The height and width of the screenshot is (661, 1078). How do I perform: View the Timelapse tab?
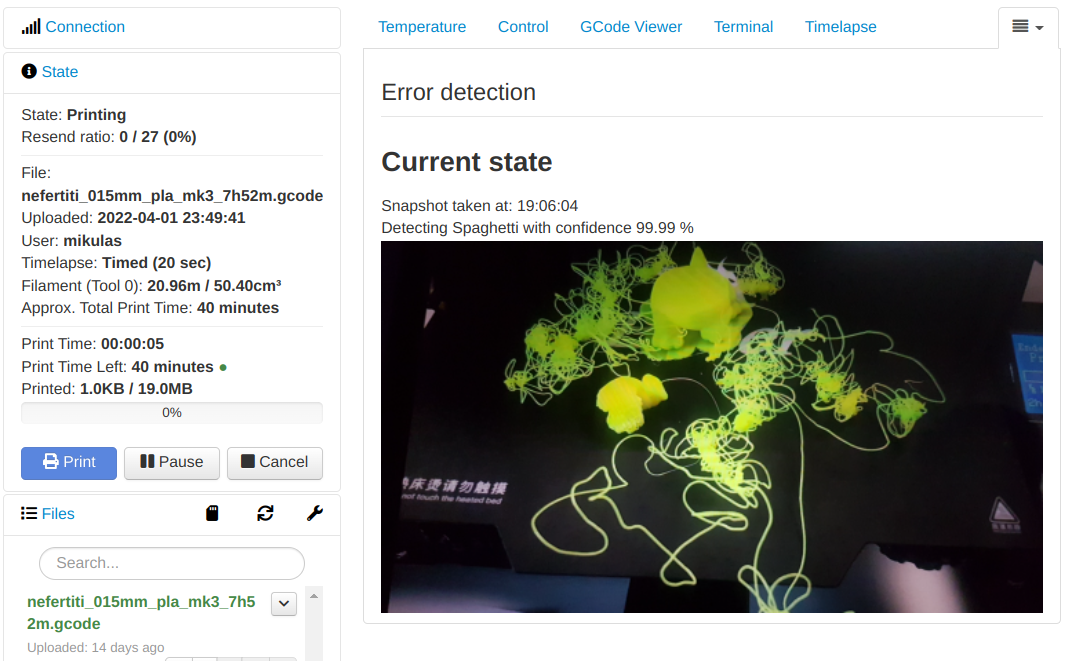pyautogui.click(x=840, y=27)
